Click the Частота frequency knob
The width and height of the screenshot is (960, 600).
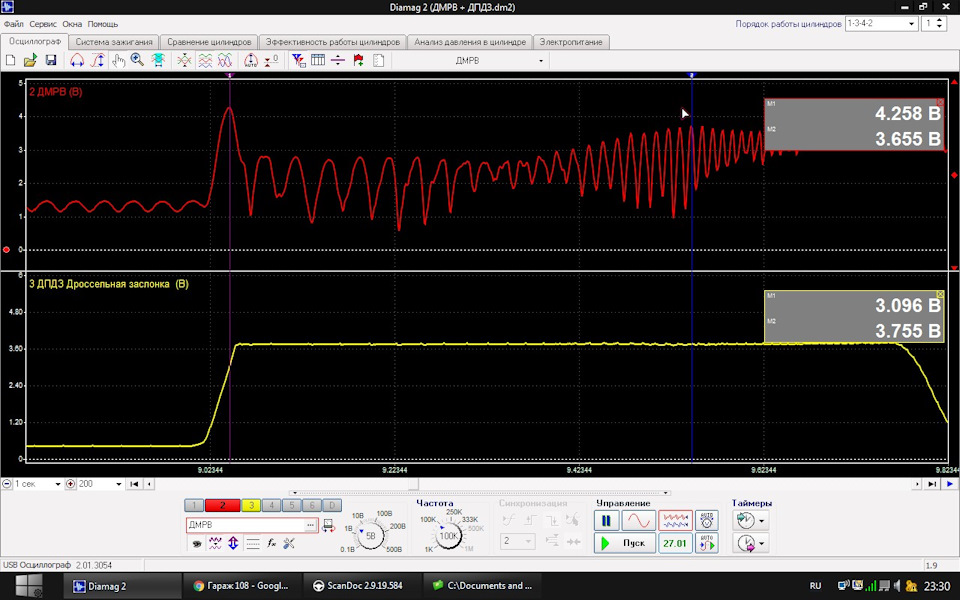coord(449,535)
